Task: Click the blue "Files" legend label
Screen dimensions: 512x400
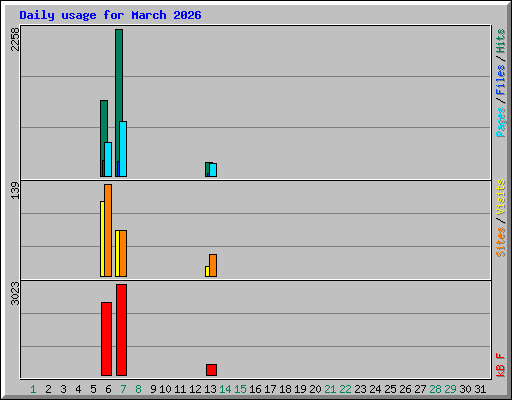Action: 500,80
